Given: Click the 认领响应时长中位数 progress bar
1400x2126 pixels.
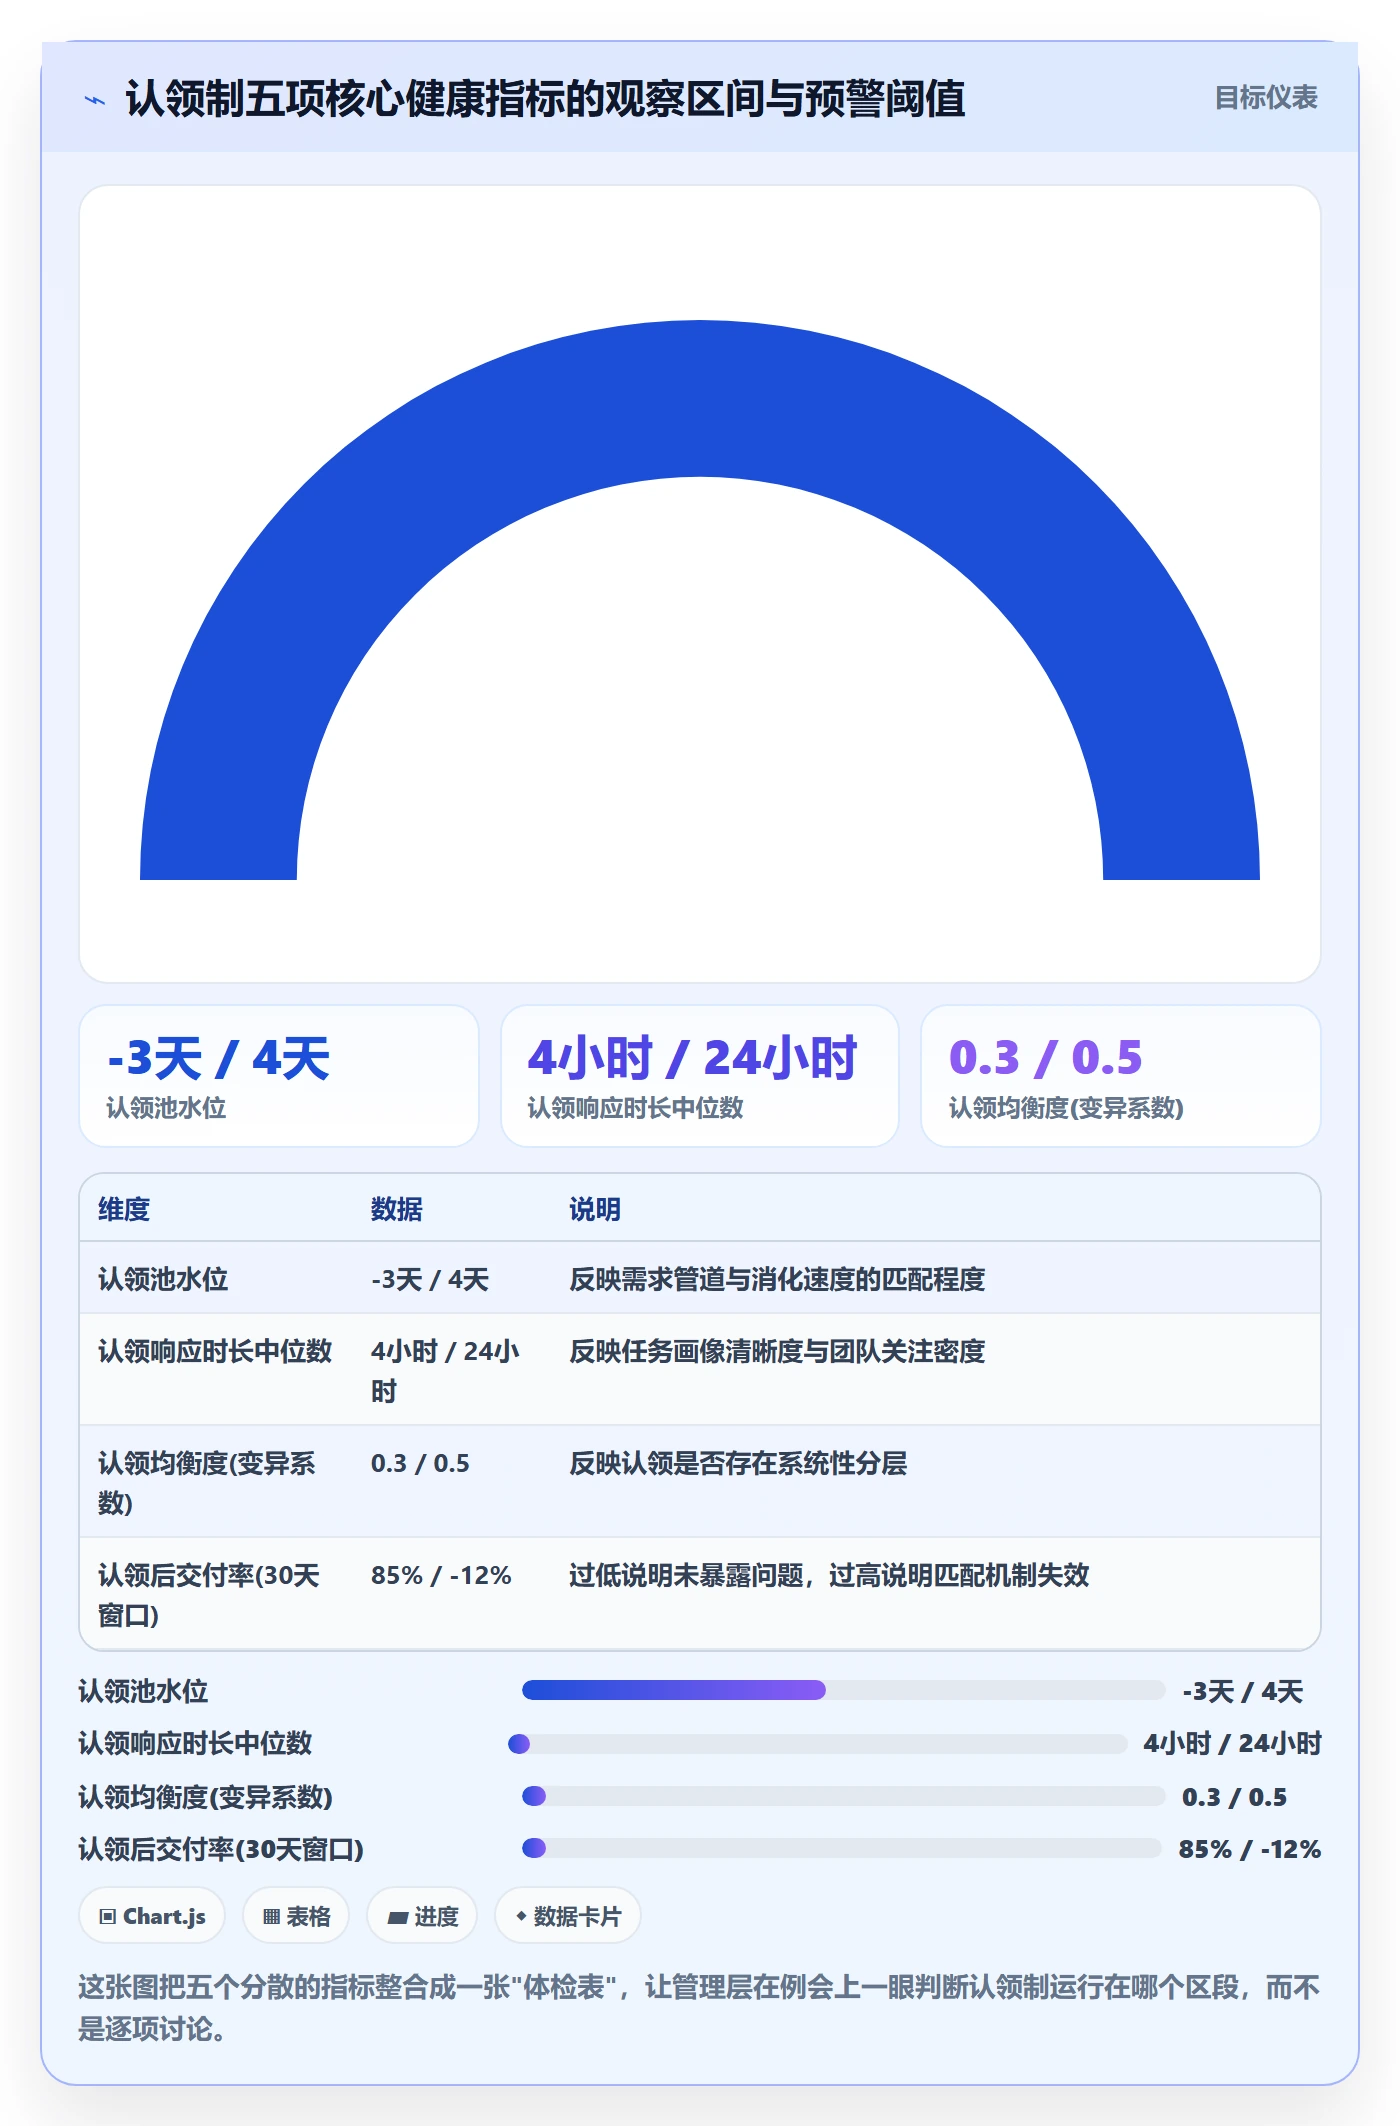Looking at the screenshot, I should (x=818, y=1744).
